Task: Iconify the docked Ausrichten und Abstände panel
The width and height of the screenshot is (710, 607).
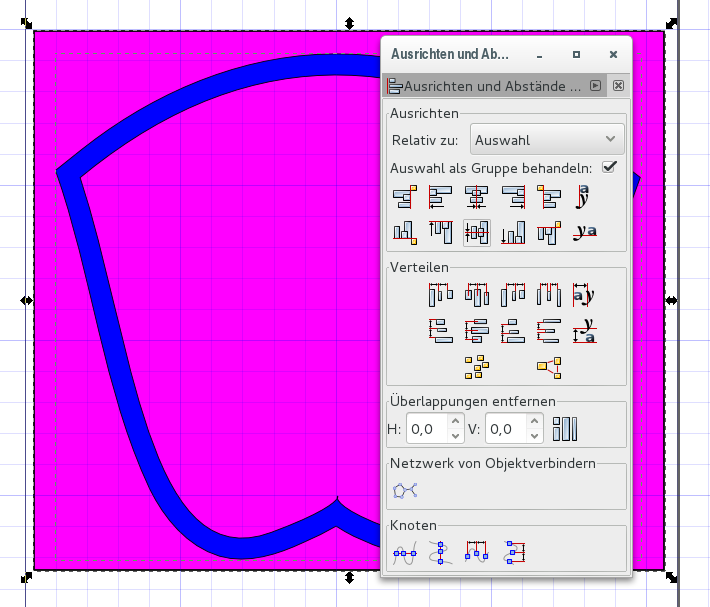Action: [x=595, y=86]
